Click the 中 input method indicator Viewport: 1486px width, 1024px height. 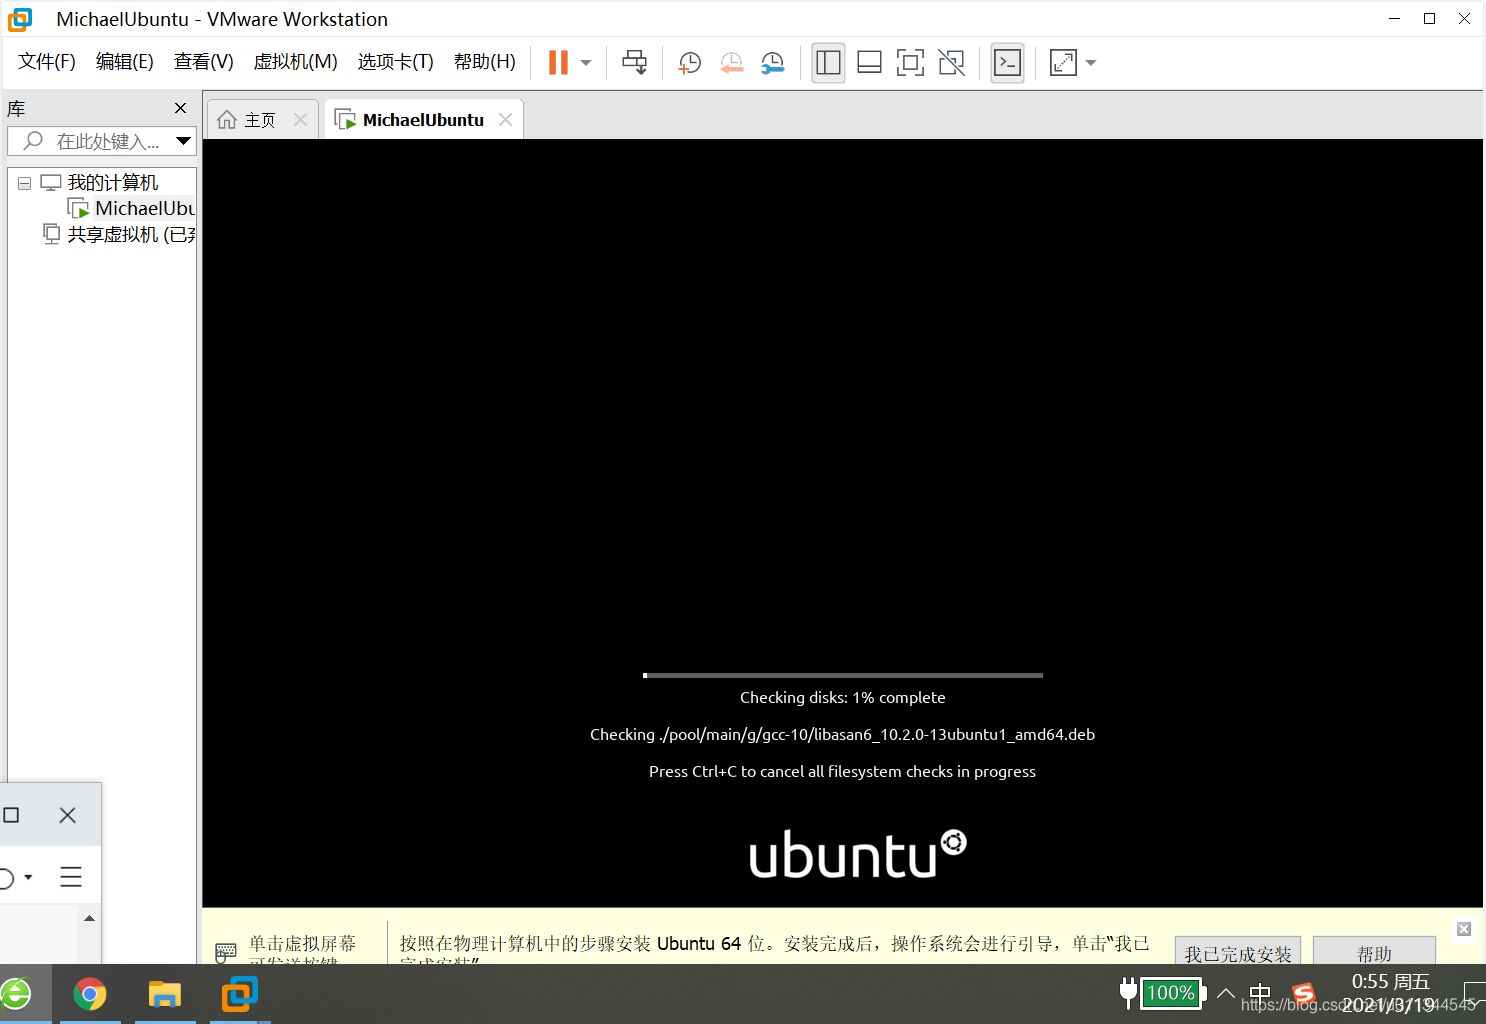tap(1260, 993)
